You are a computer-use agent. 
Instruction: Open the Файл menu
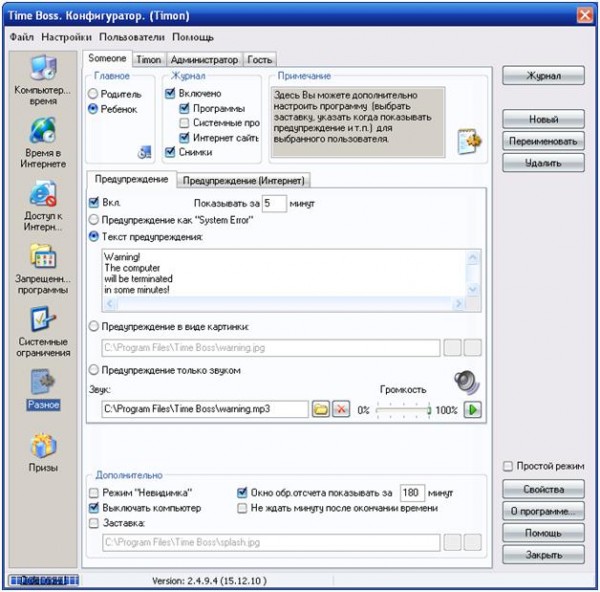[21, 37]
